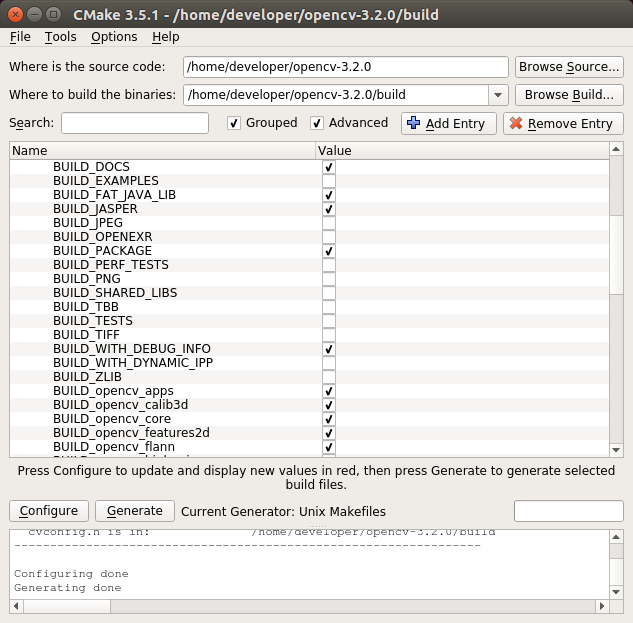Uncheck BUILD_WITH_DEBUG_INFO option
The width and height of the screenshot is (633, 623).
pos(329,349)
